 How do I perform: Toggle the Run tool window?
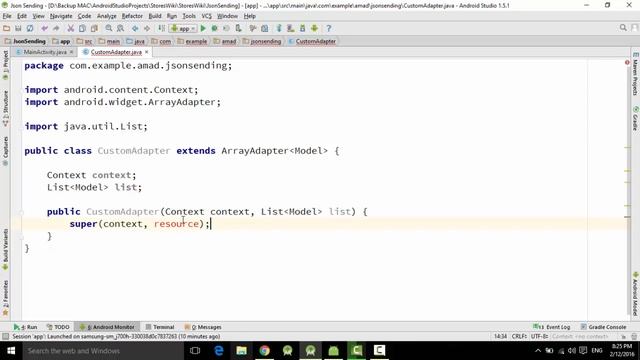(25, 327)
